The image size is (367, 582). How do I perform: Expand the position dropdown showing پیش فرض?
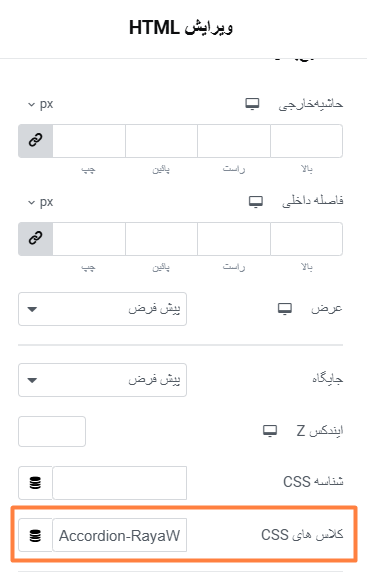(x=102, y=380)
